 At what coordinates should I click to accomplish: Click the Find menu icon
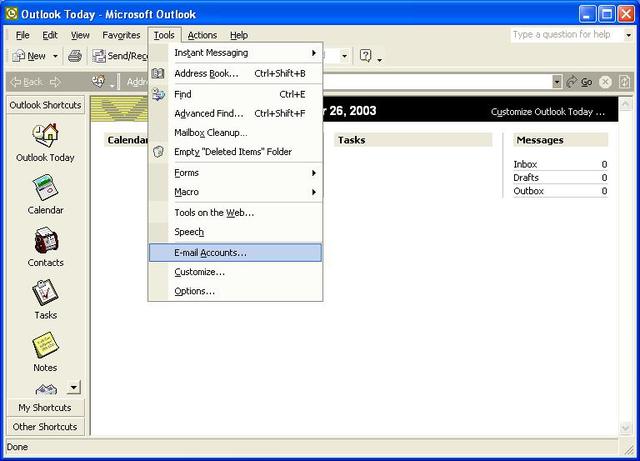coord(158,94)
